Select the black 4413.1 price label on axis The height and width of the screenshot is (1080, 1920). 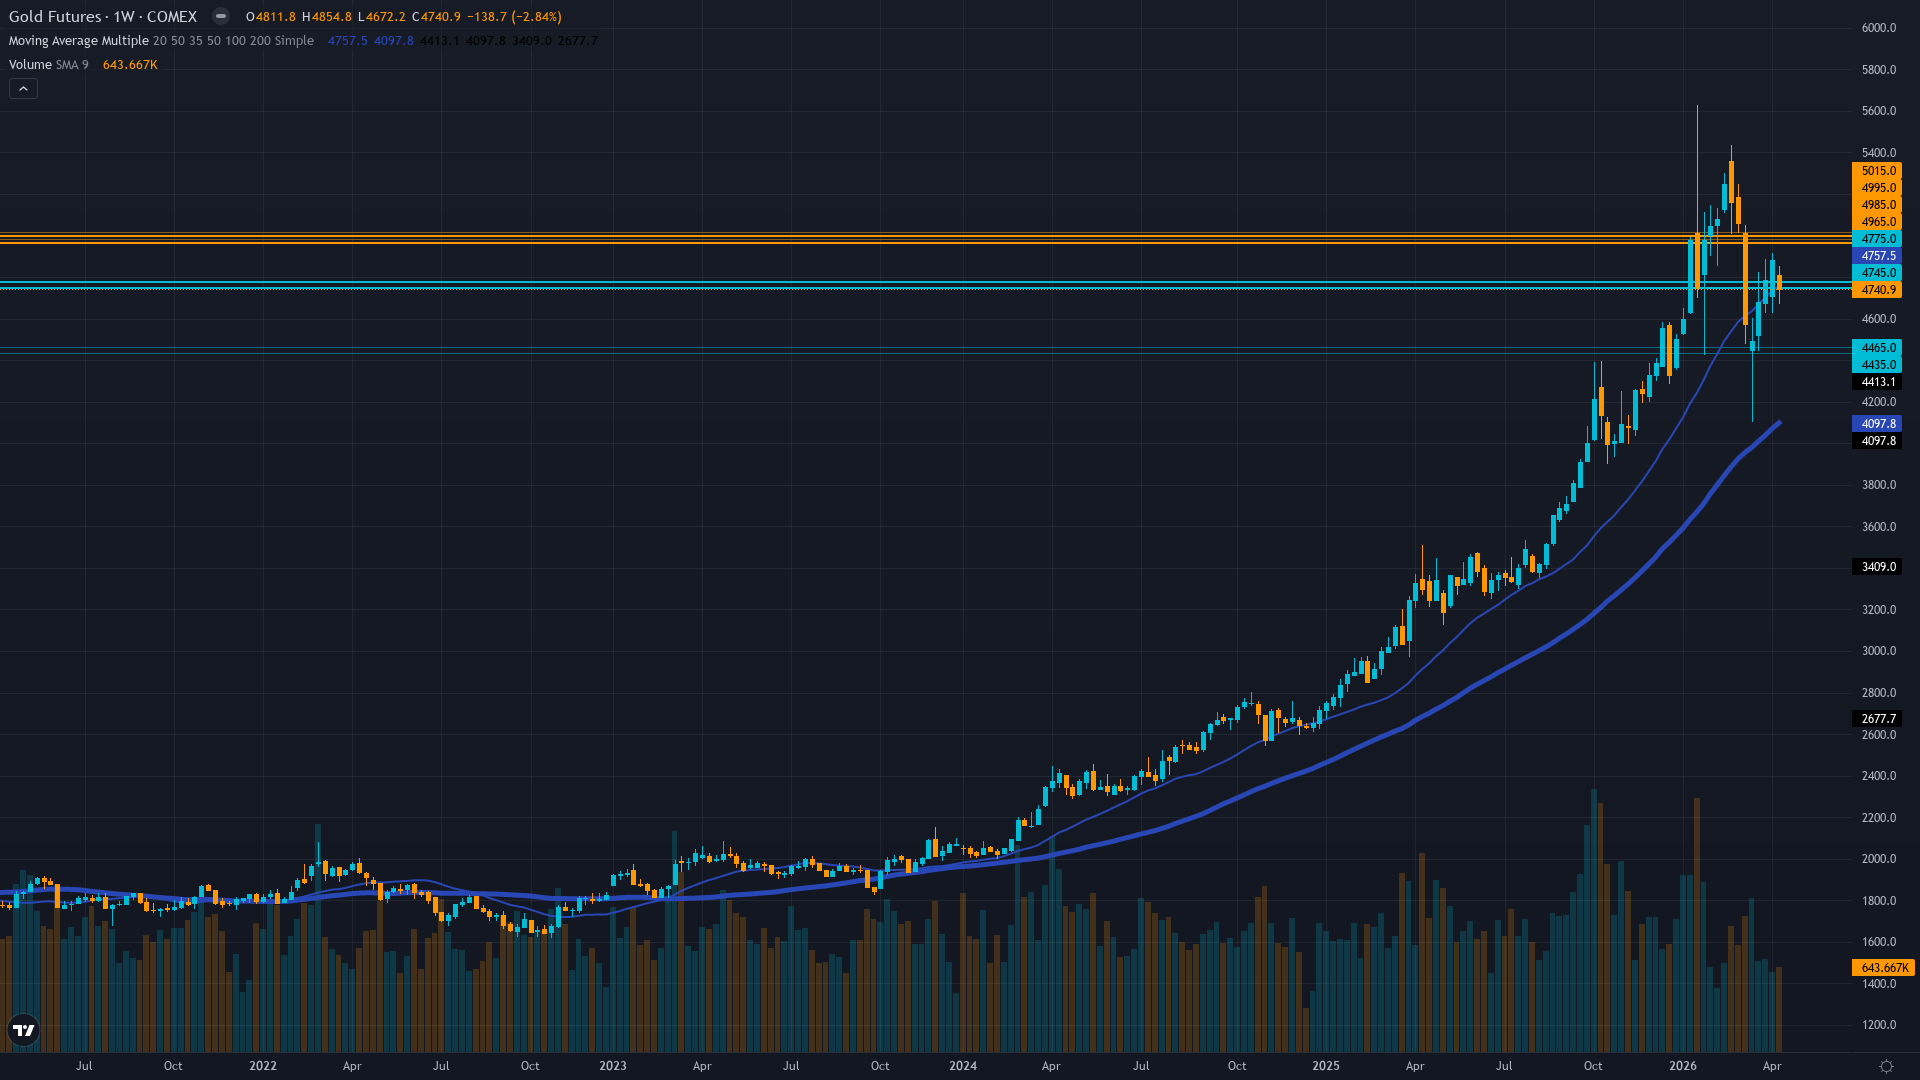(1877, 382)
